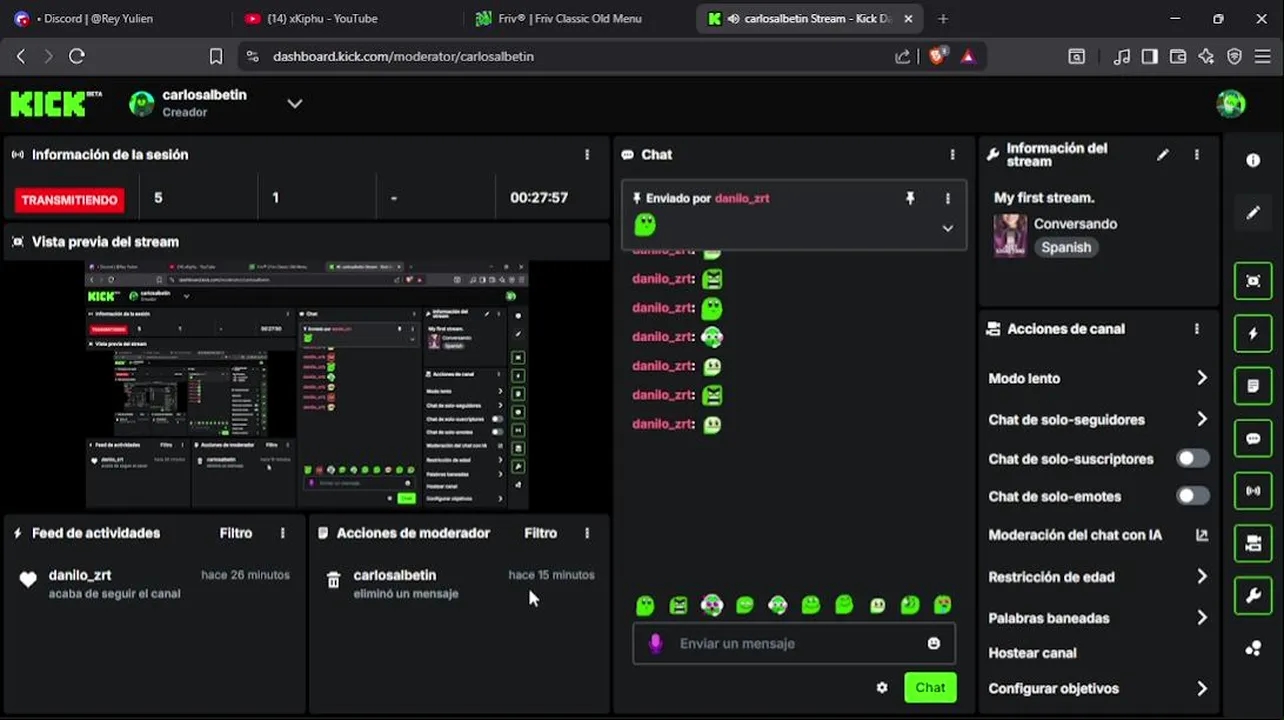This screenshot has height=720, width=1284.
Task: Toggle the channel actions sidebar icon
Action: 1253,544
